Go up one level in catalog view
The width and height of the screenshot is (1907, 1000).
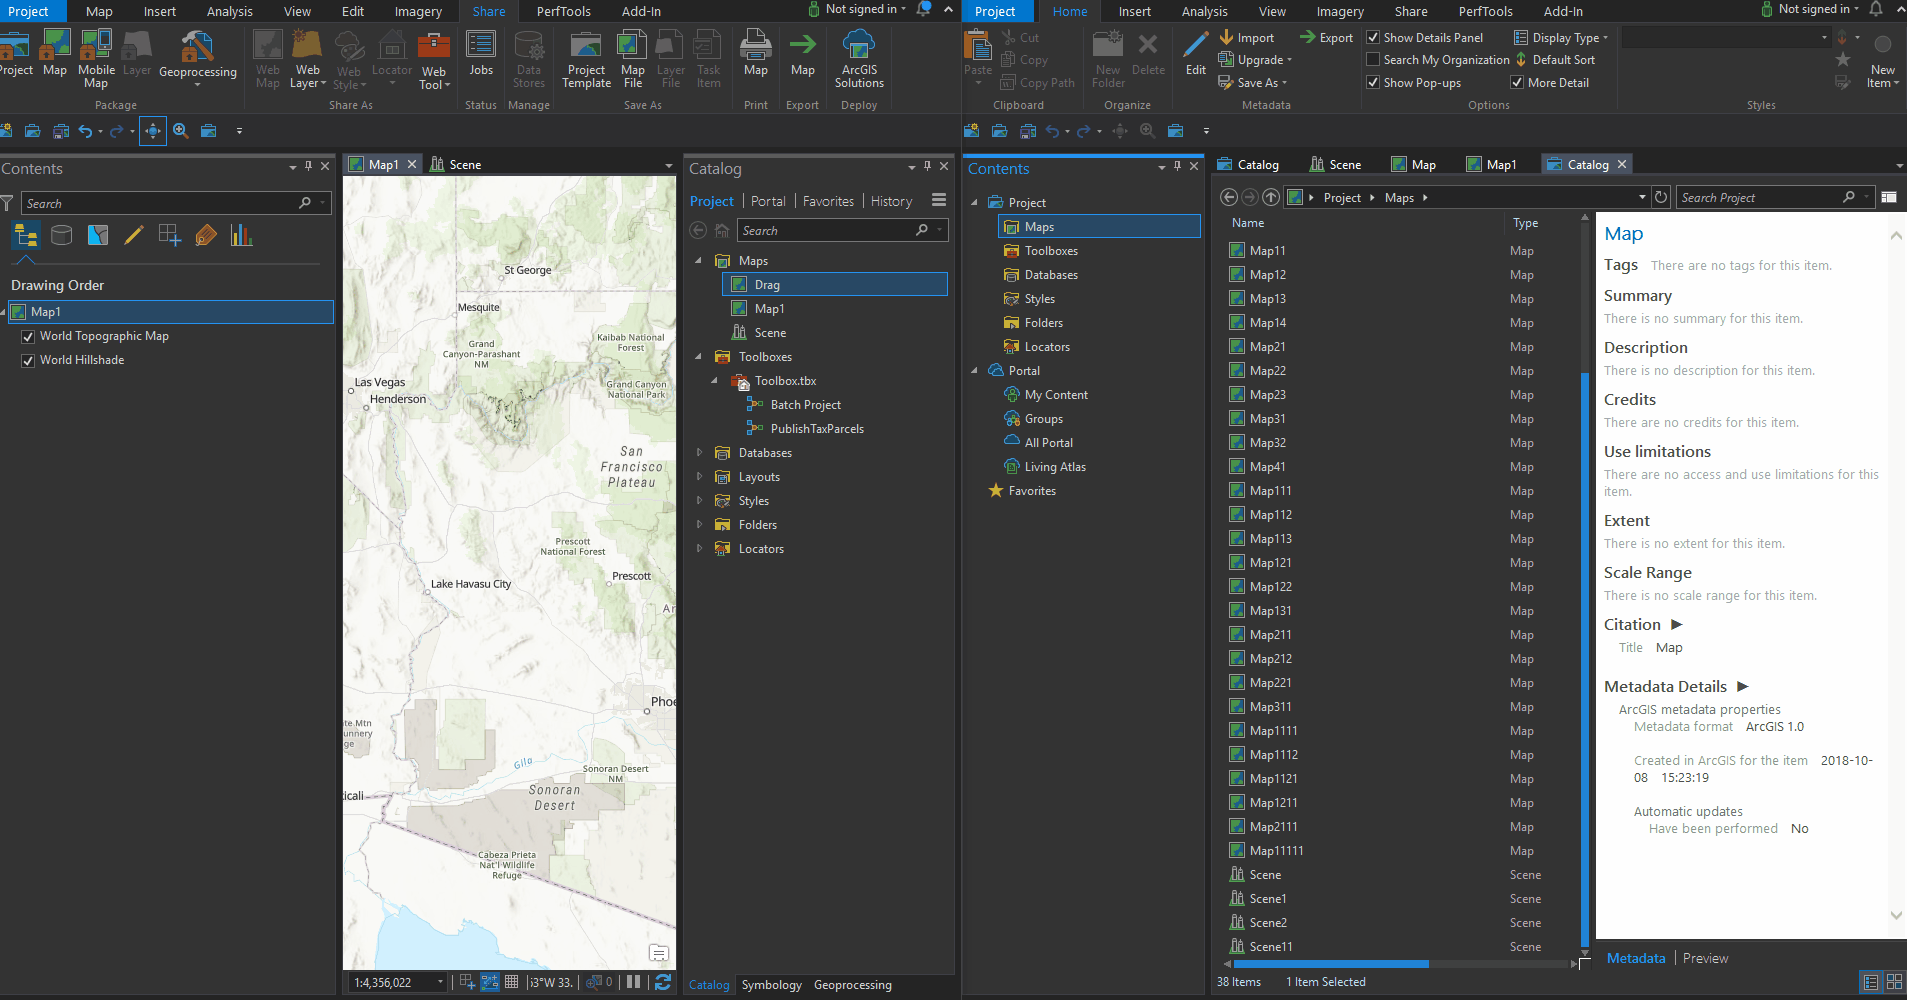pyautogui.click(x=1271, y=197)
